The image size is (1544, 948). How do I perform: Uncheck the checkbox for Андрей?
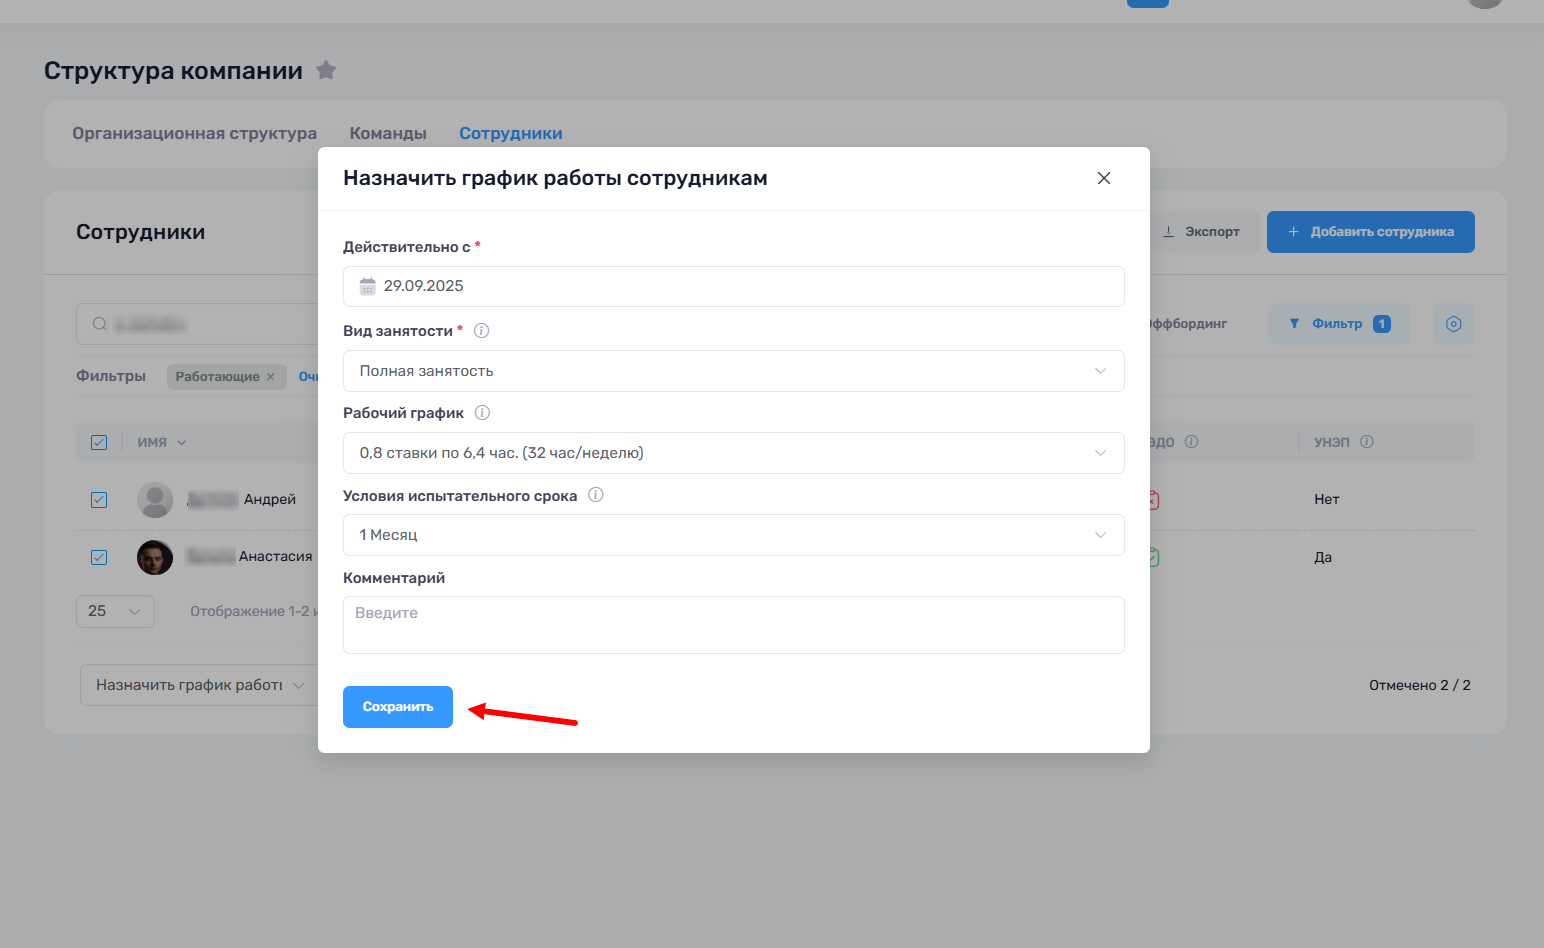[99, 500]
